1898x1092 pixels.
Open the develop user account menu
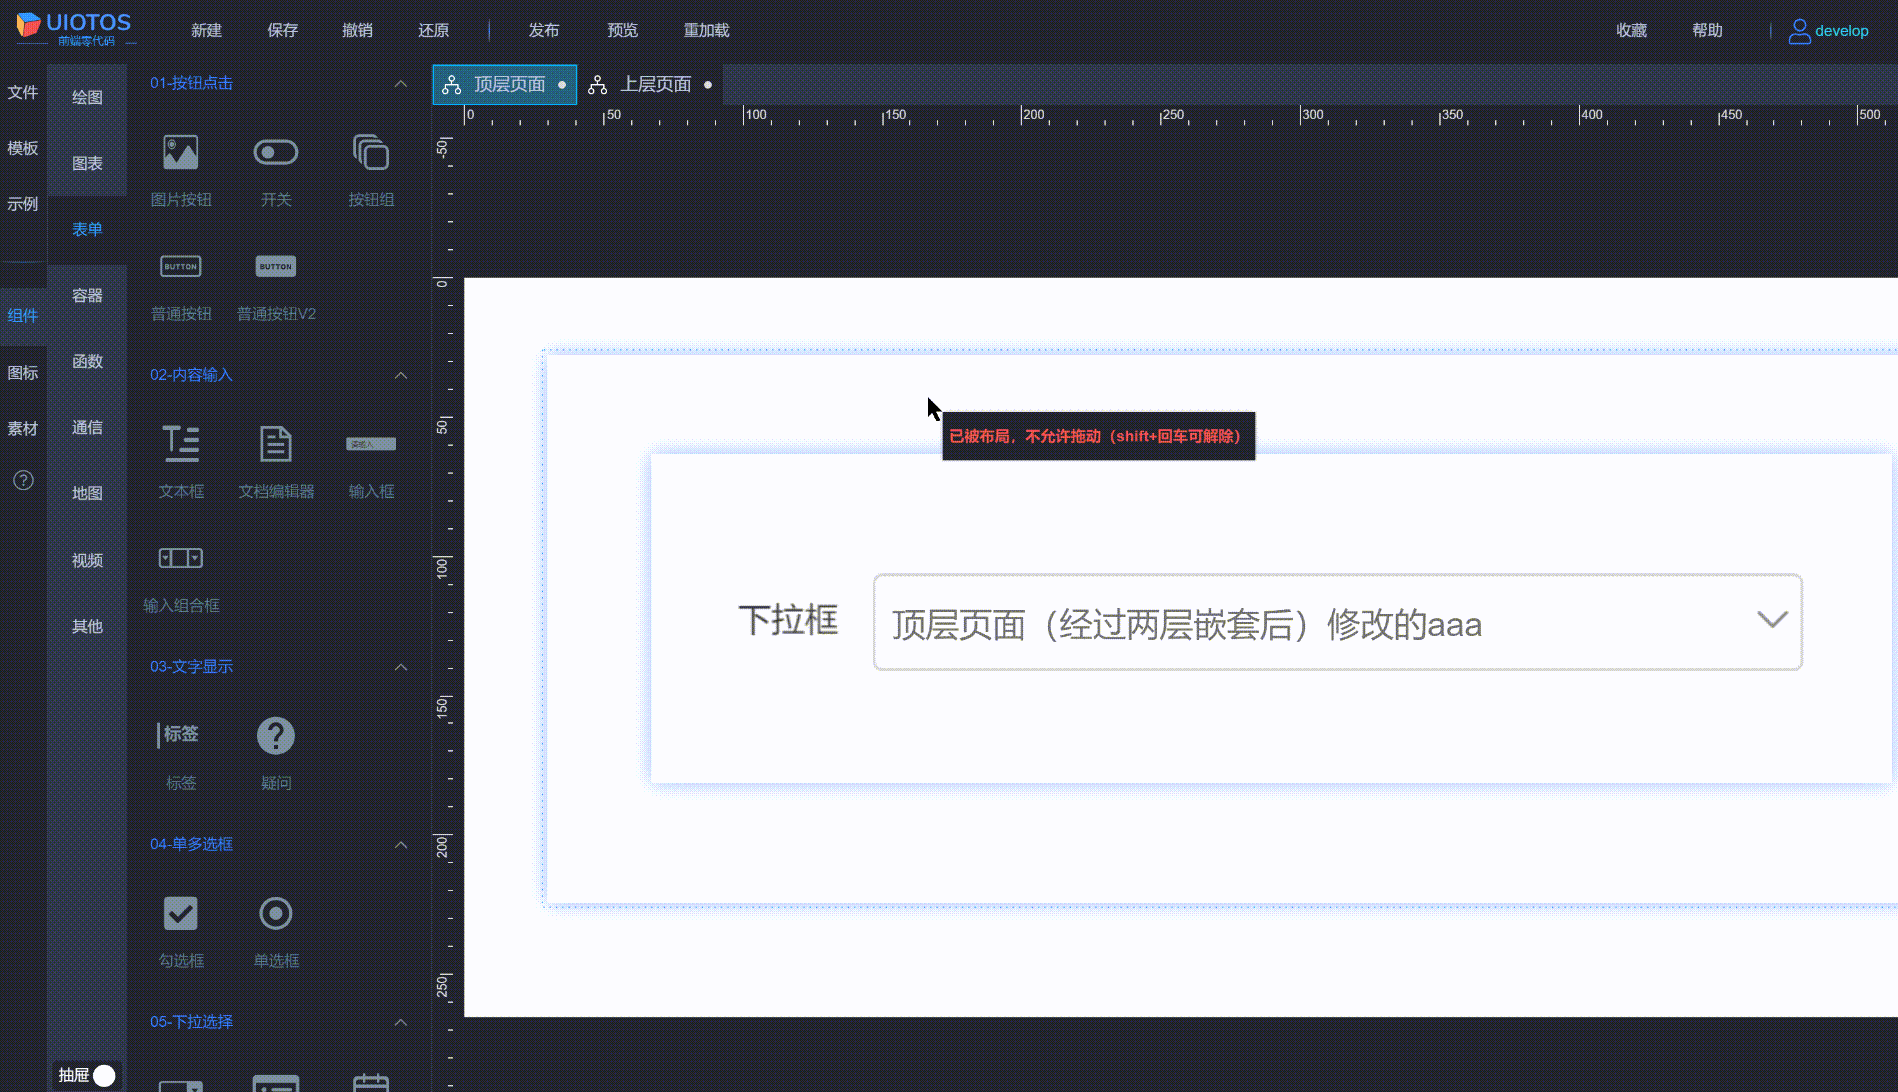click(x=1840, y=30)
